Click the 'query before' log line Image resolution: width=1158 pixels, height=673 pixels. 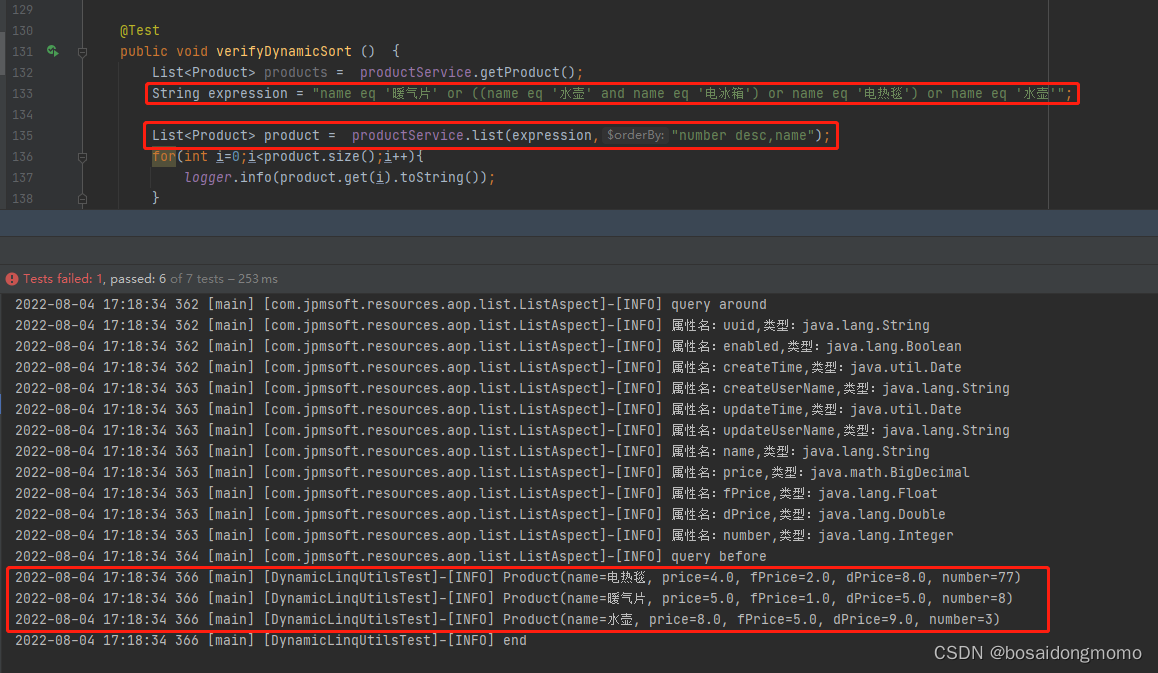[391, 556]
